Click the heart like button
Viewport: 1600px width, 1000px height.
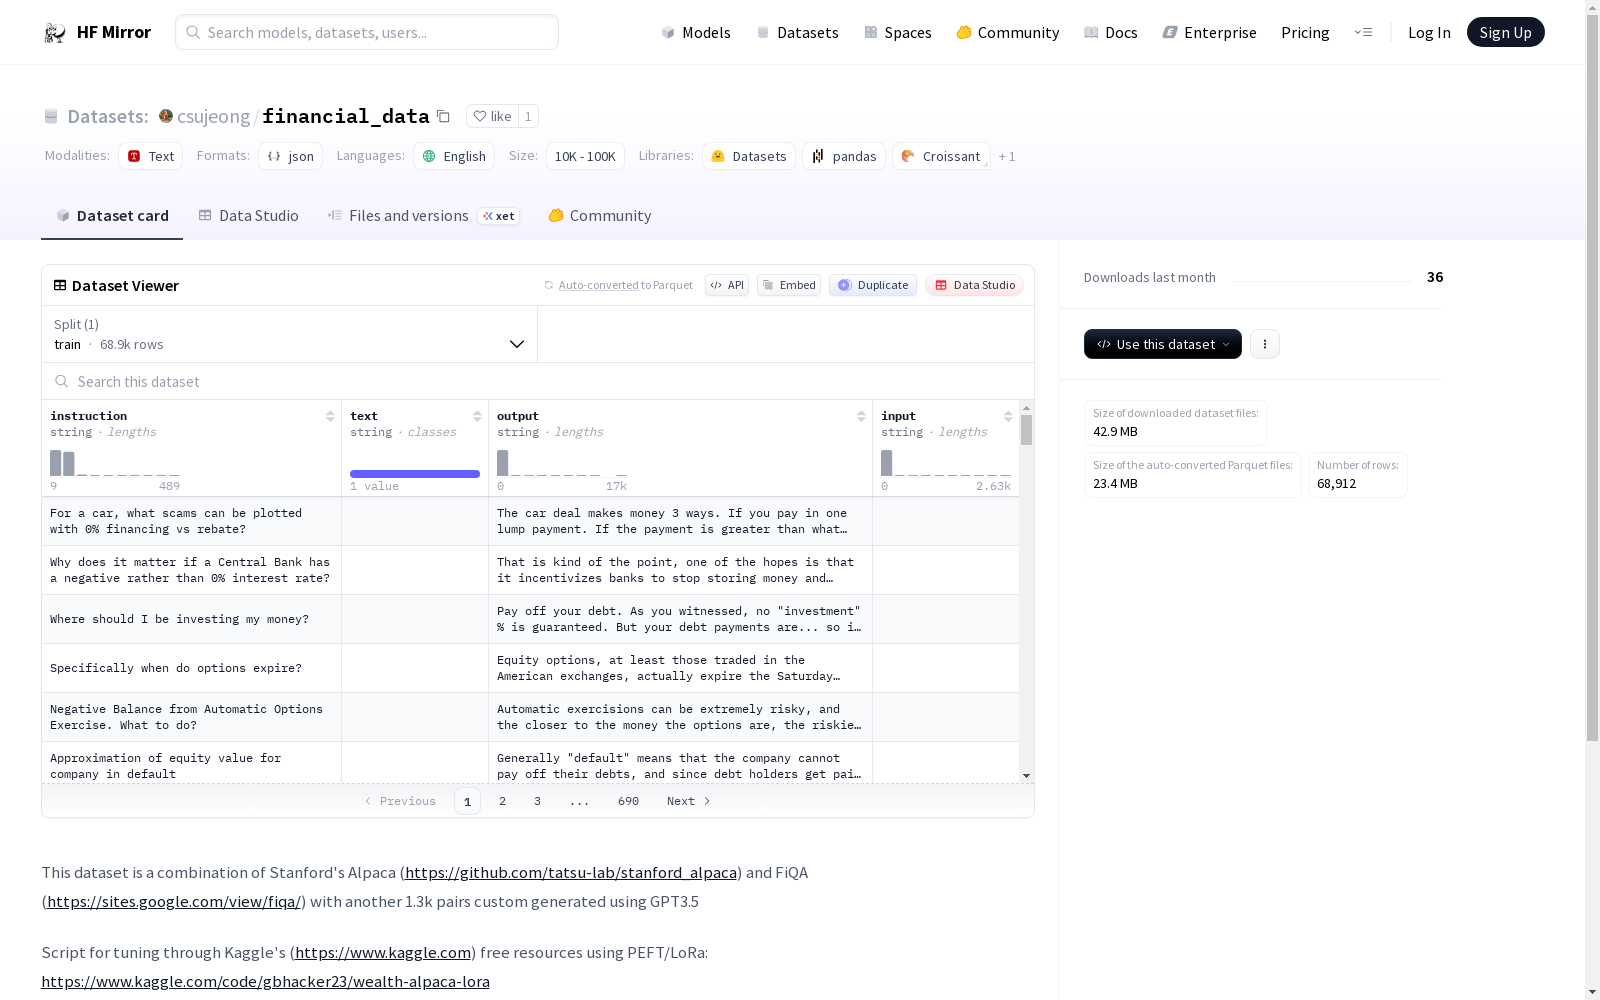coord(492,116)
